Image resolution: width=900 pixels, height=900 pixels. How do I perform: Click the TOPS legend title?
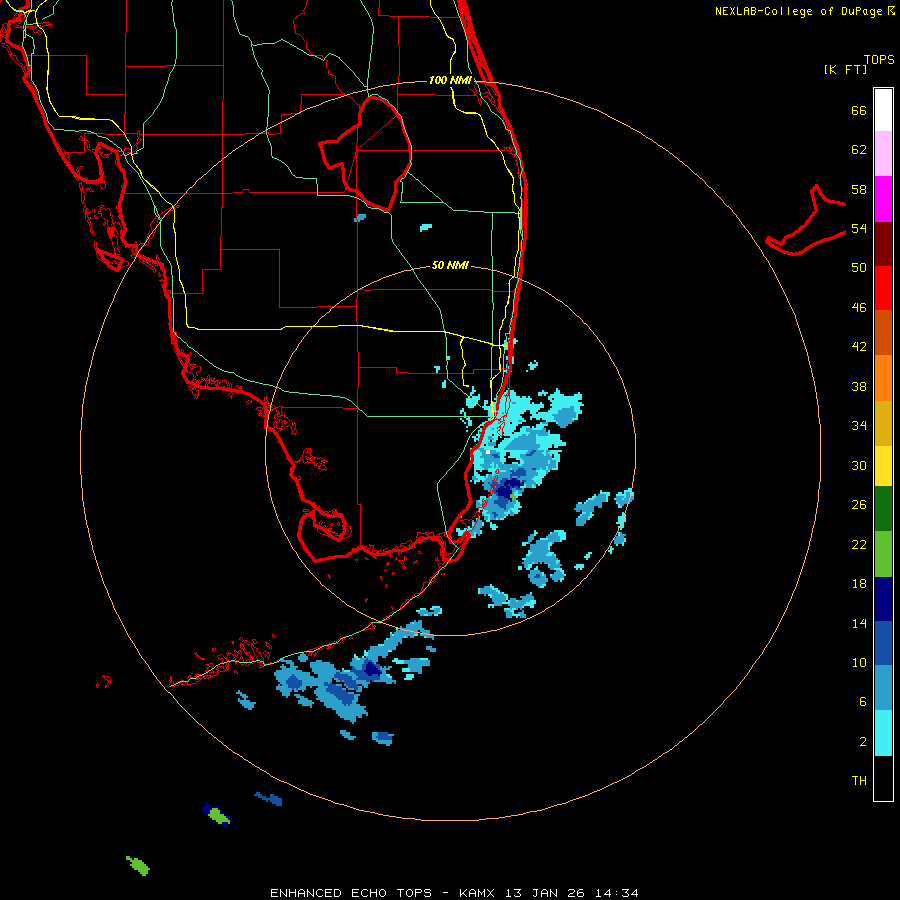point(879,59)
